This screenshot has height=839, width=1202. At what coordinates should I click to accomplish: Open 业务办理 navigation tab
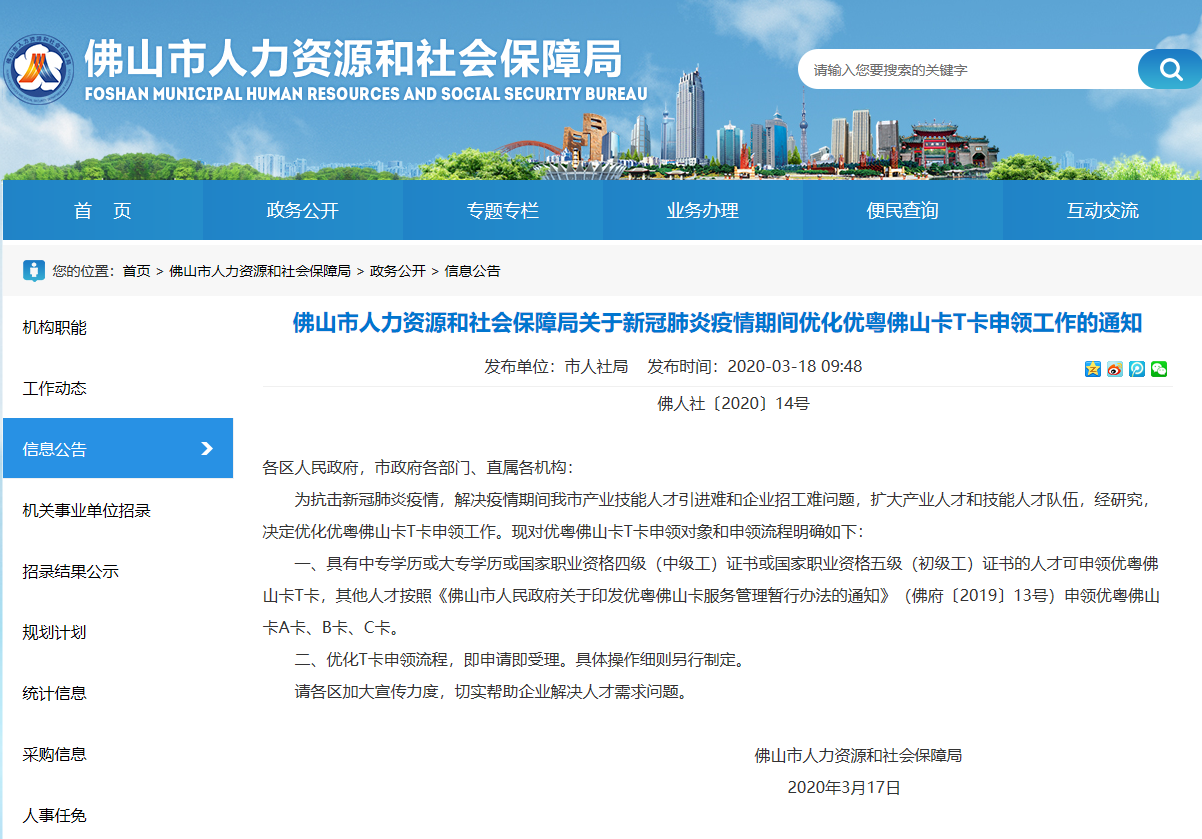[x=703, y=211]
